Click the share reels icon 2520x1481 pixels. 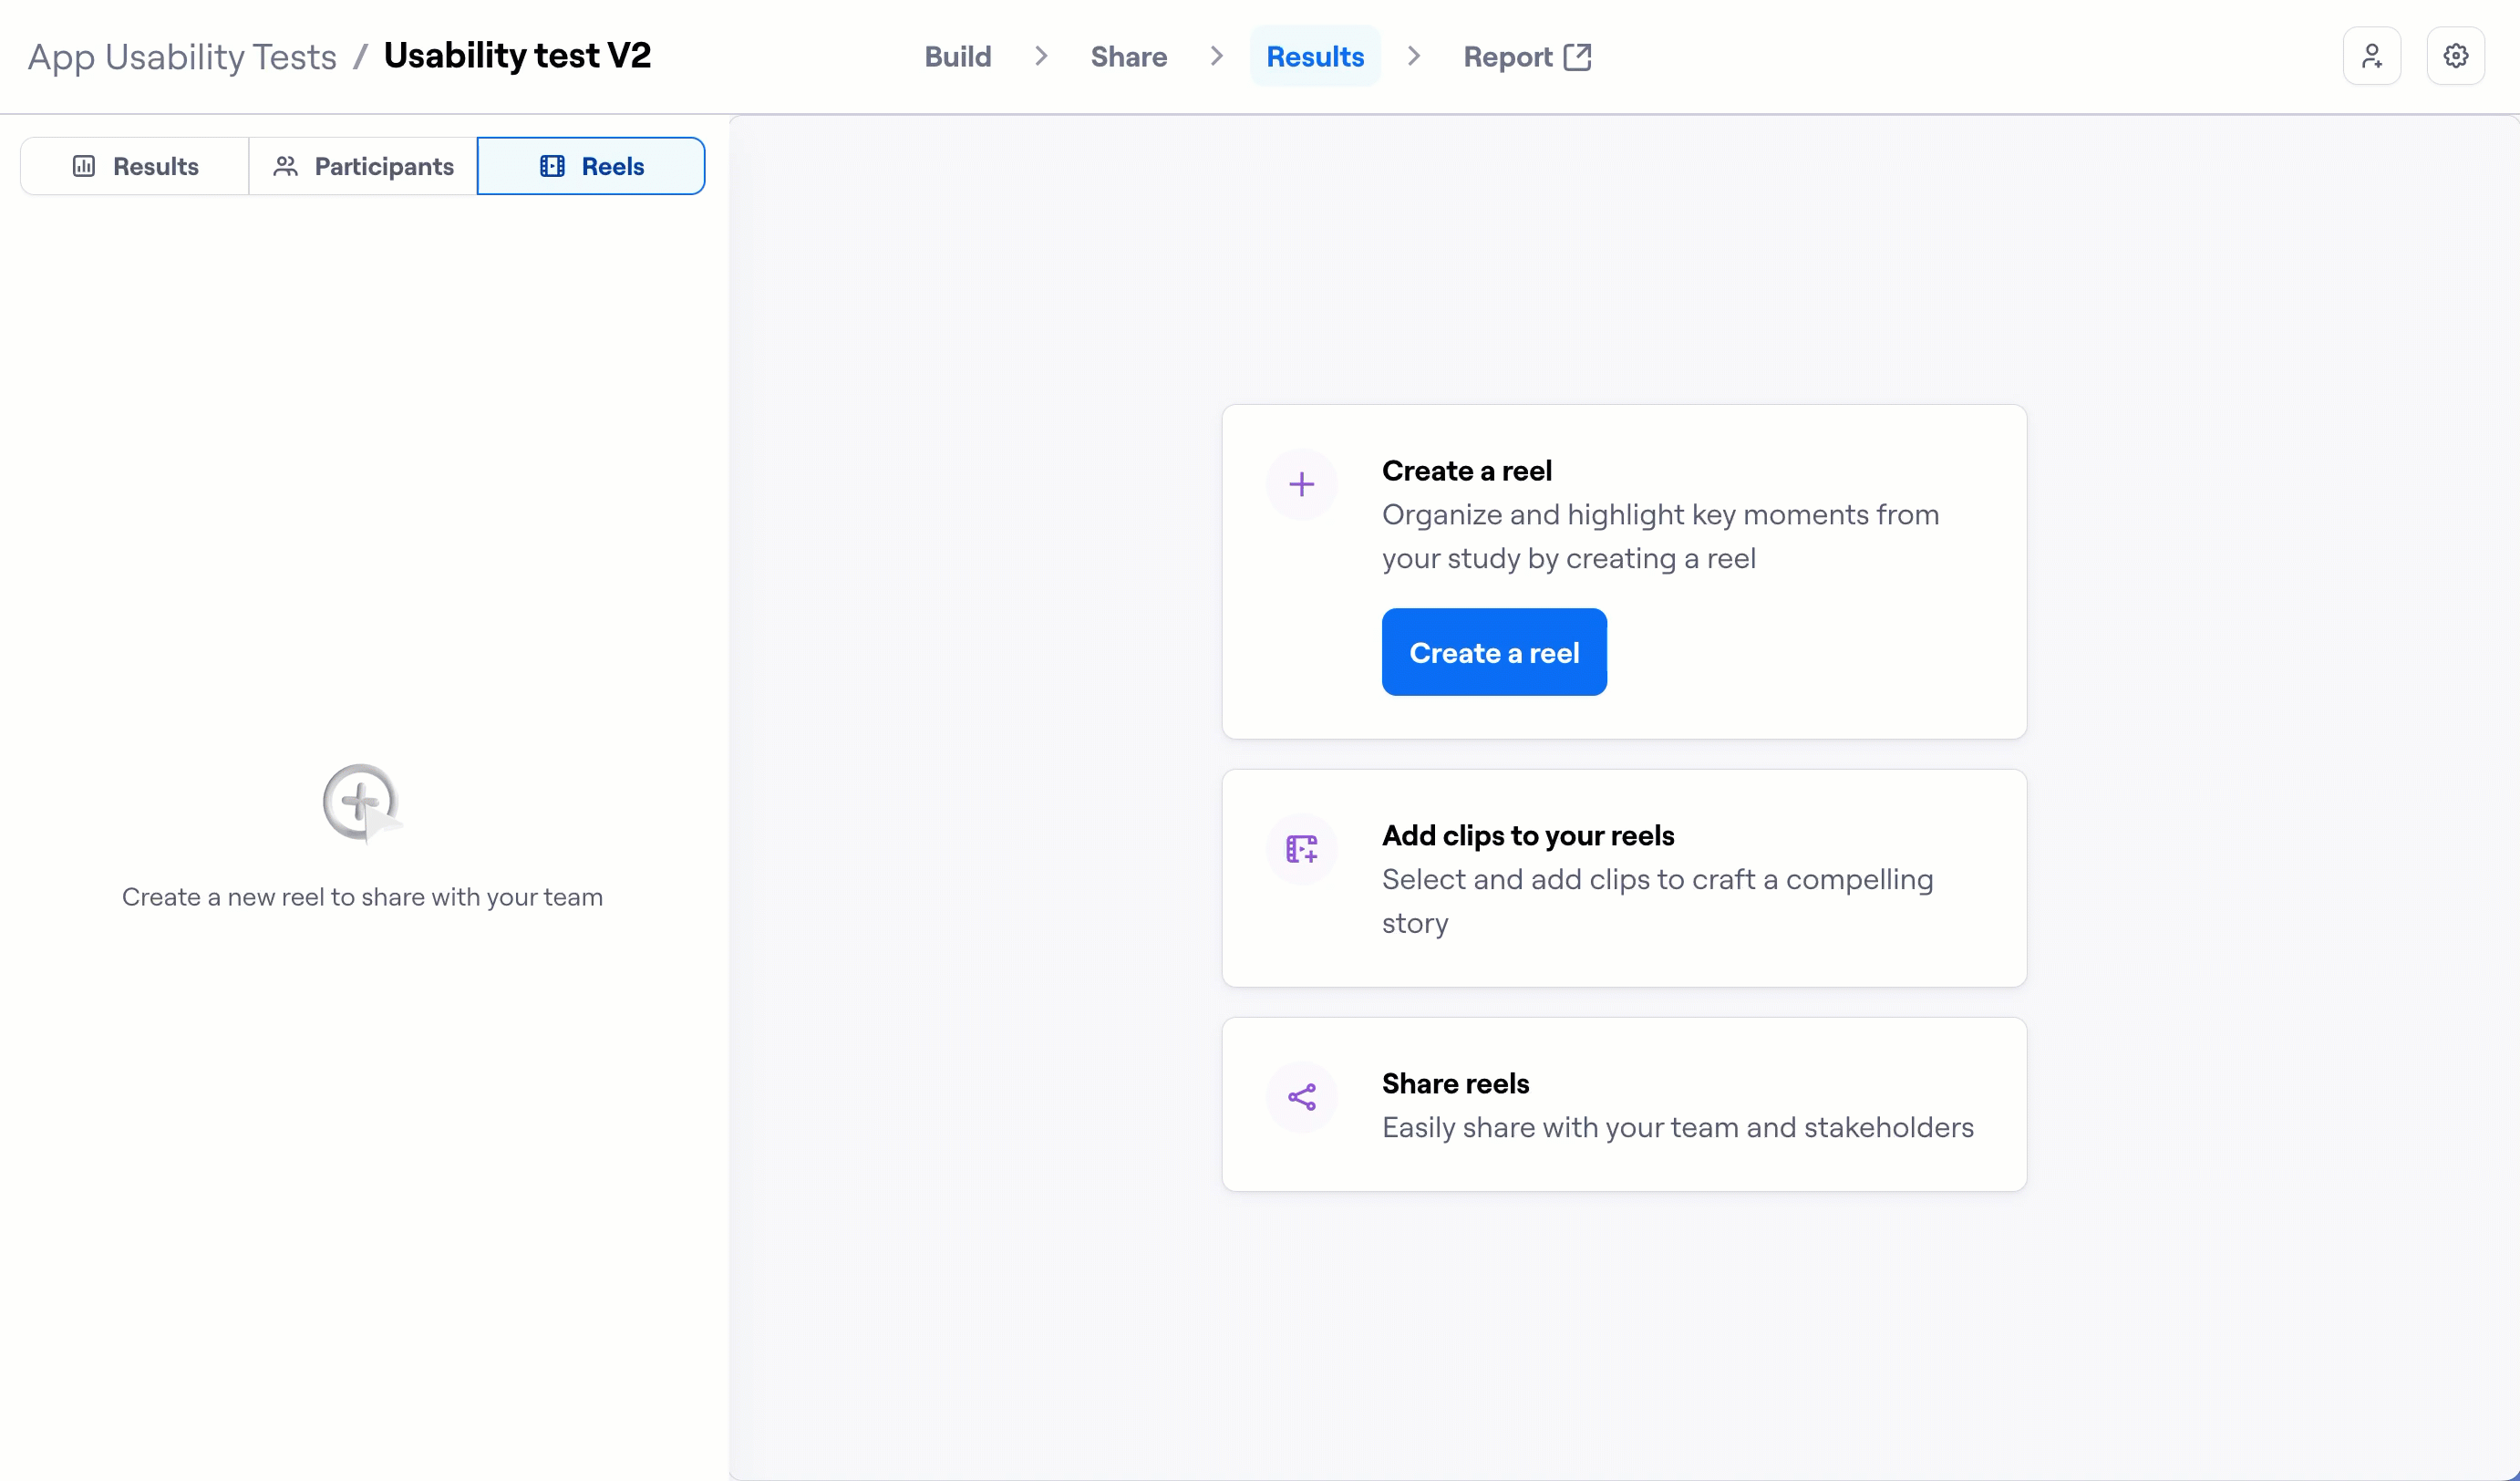[1301, 1097]
